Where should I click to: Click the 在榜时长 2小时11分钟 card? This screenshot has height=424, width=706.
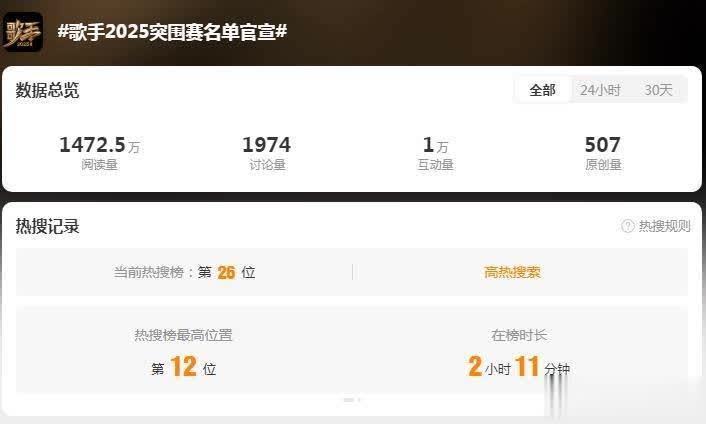[519, 352]
